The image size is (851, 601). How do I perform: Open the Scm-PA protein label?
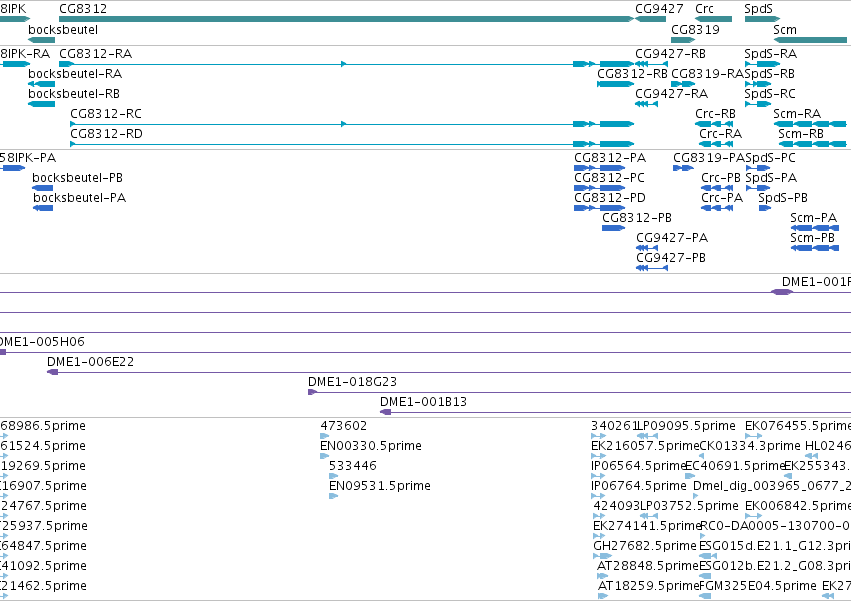pyautogui.click(x=814, y=218)
